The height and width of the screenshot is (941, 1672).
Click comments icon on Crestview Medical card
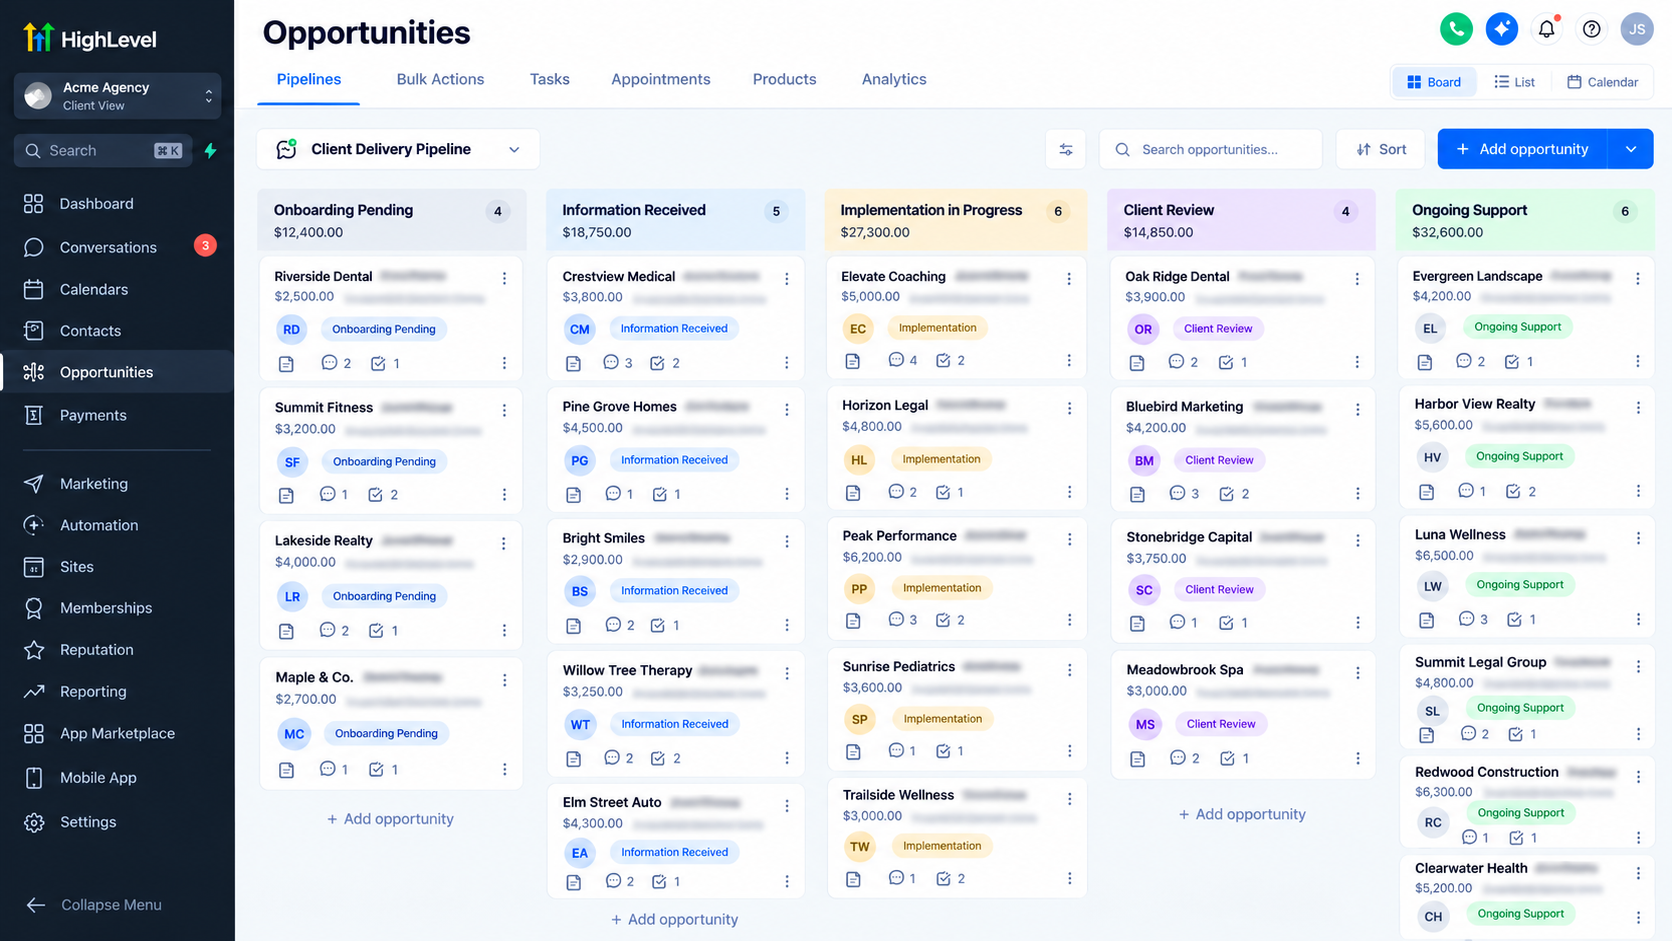point(611,362)
